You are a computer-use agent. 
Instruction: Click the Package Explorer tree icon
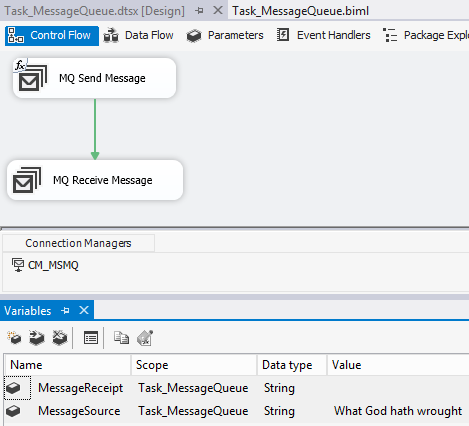click(x=390, y=35)
